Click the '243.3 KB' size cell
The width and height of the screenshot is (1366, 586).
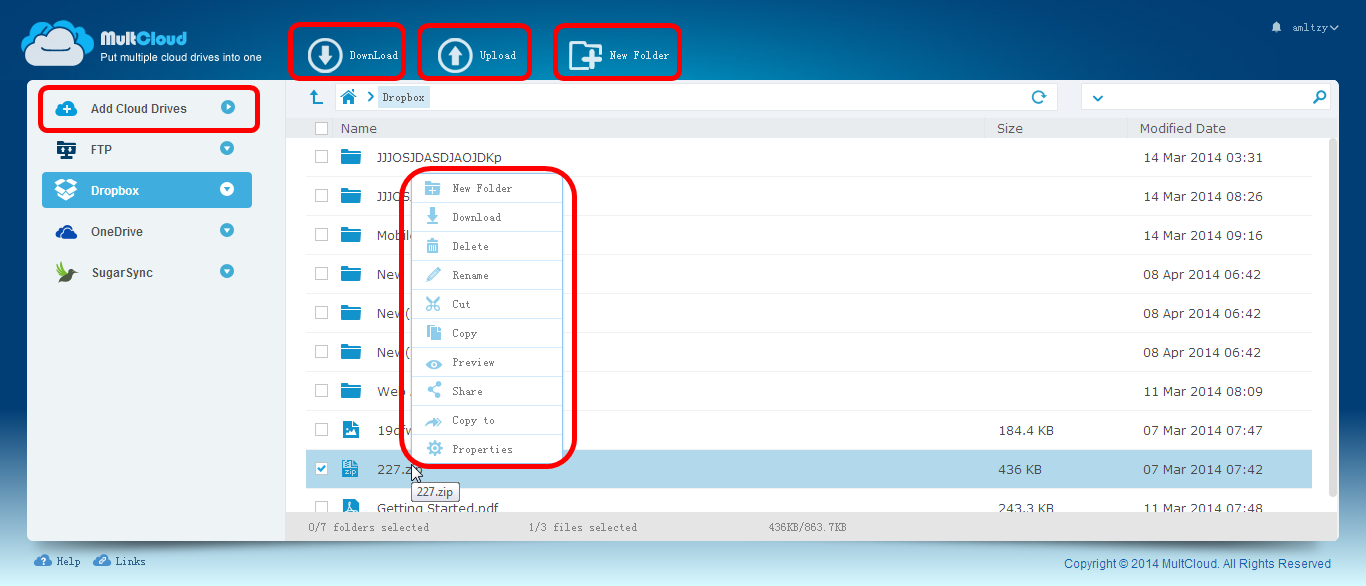click(x=1026, y=508)
